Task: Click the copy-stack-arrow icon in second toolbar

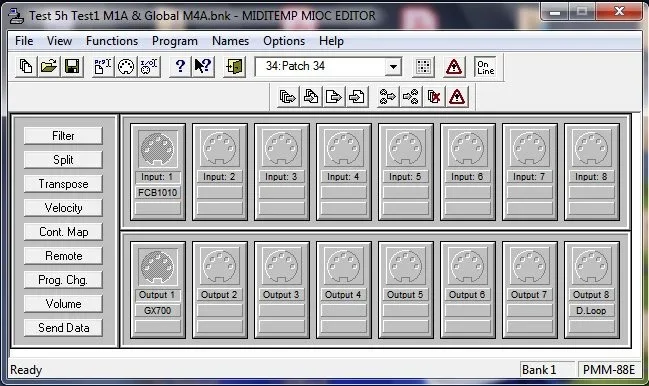Action: [288, 97]
